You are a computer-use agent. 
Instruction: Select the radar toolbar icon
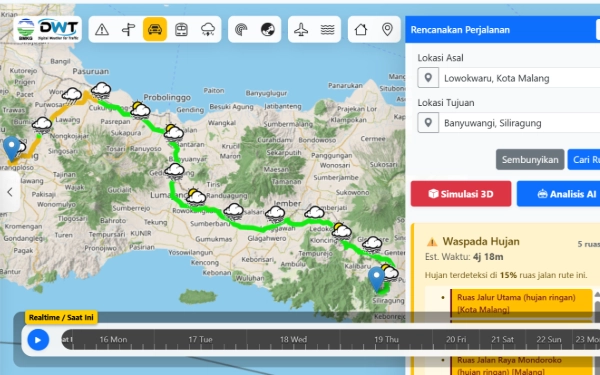tap(241, 29)
